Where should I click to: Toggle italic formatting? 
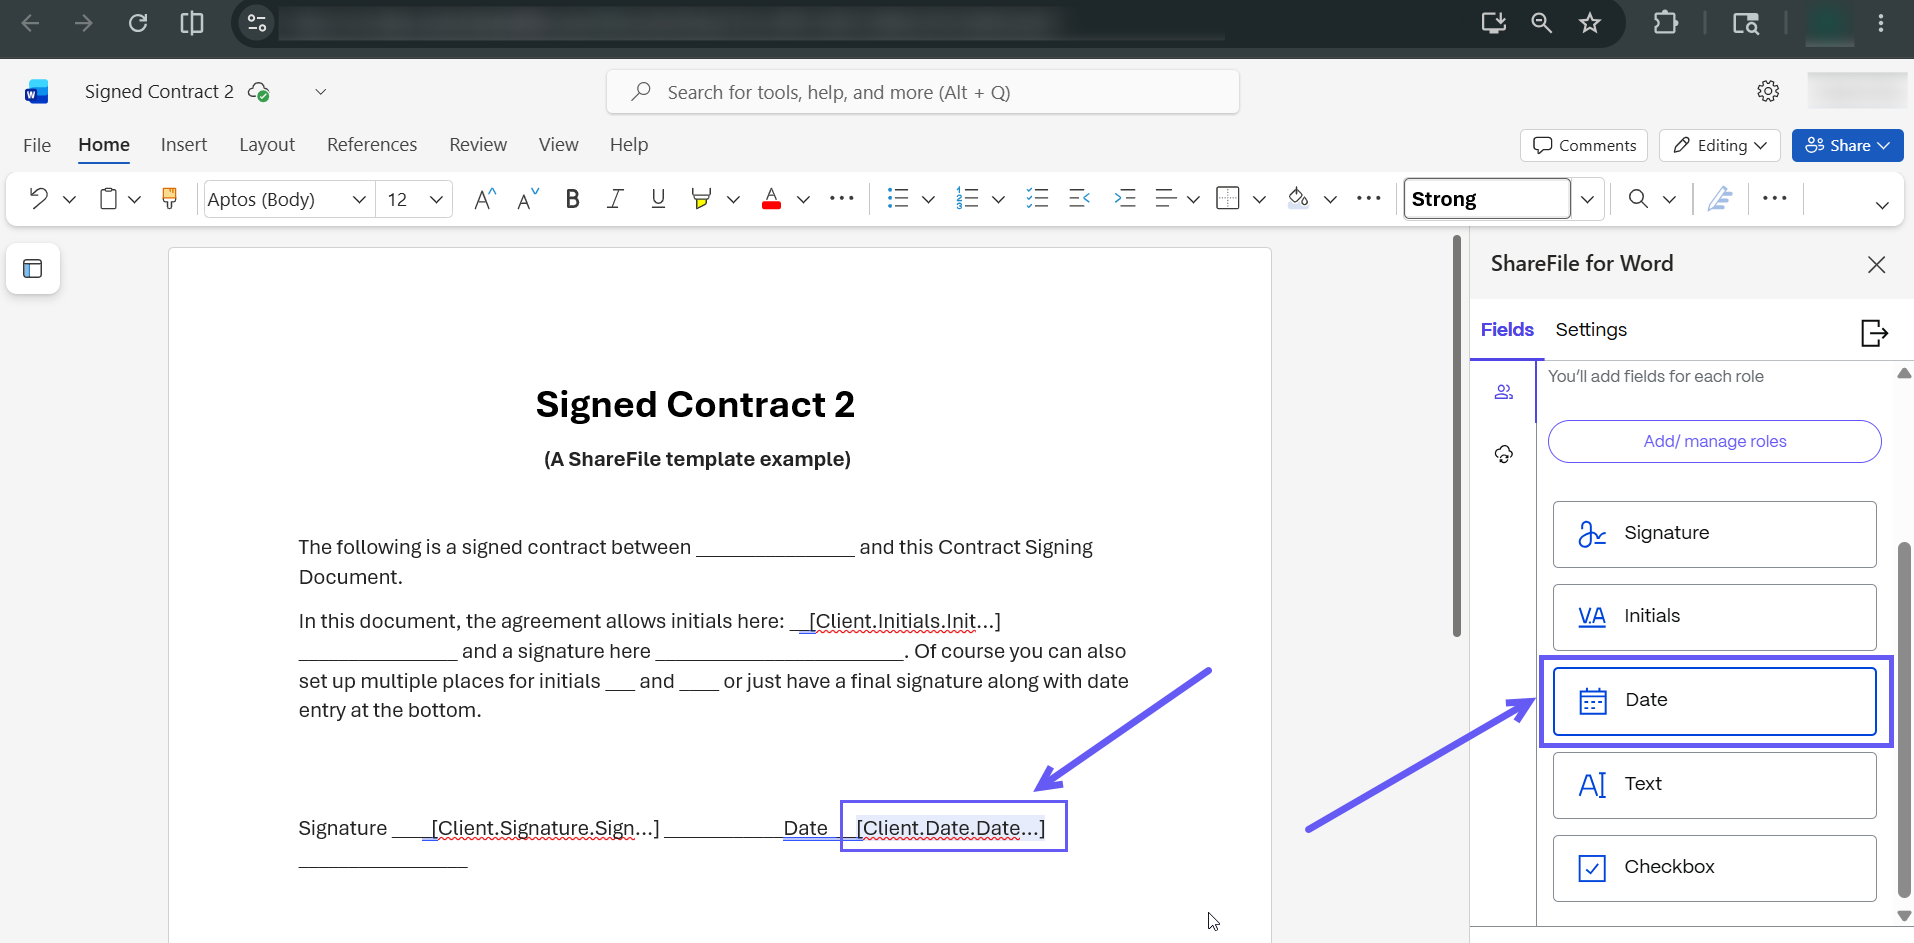pyautogui.click(x=615, y=198)
